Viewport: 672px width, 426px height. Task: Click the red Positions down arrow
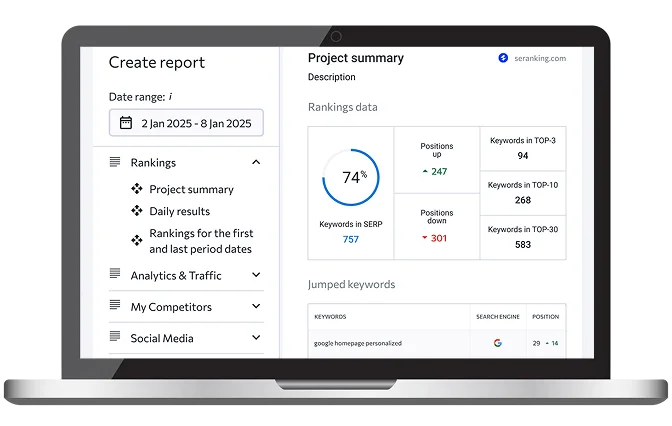(425, 238)
